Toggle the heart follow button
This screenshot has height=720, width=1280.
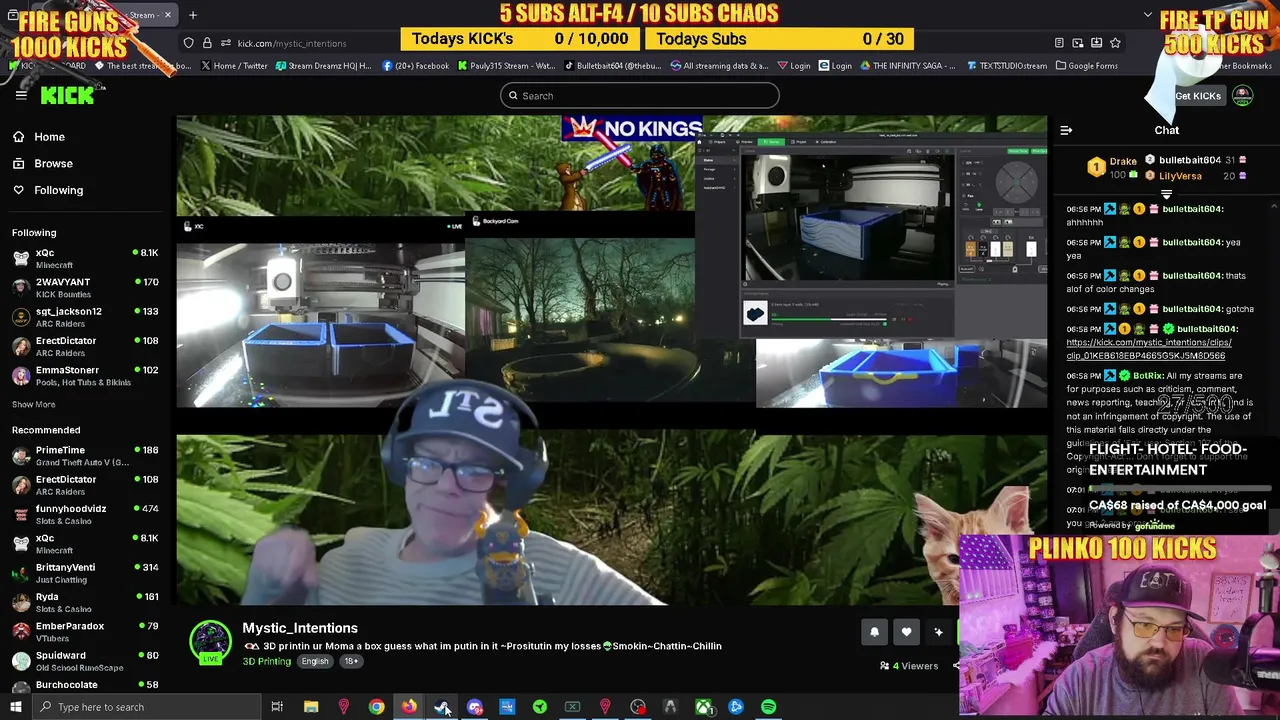tap(906, 632)
